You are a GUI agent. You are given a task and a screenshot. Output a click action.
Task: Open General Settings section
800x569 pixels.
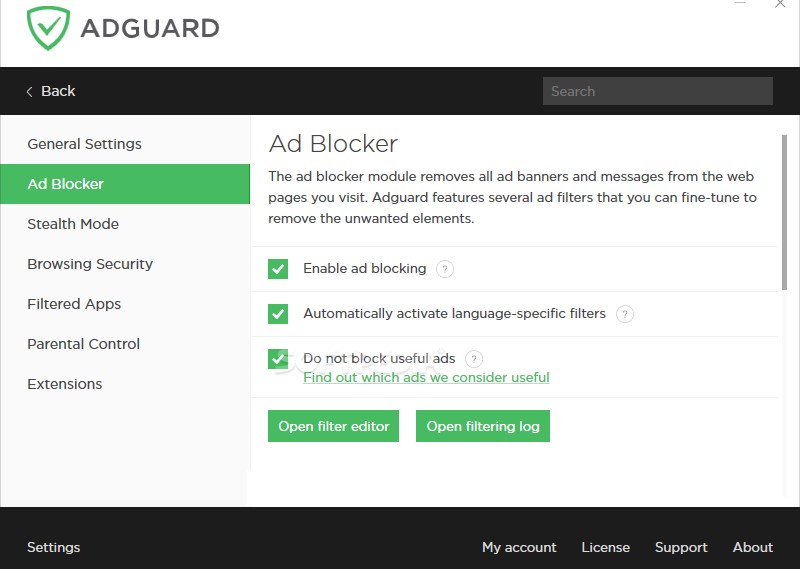point(125,144)
